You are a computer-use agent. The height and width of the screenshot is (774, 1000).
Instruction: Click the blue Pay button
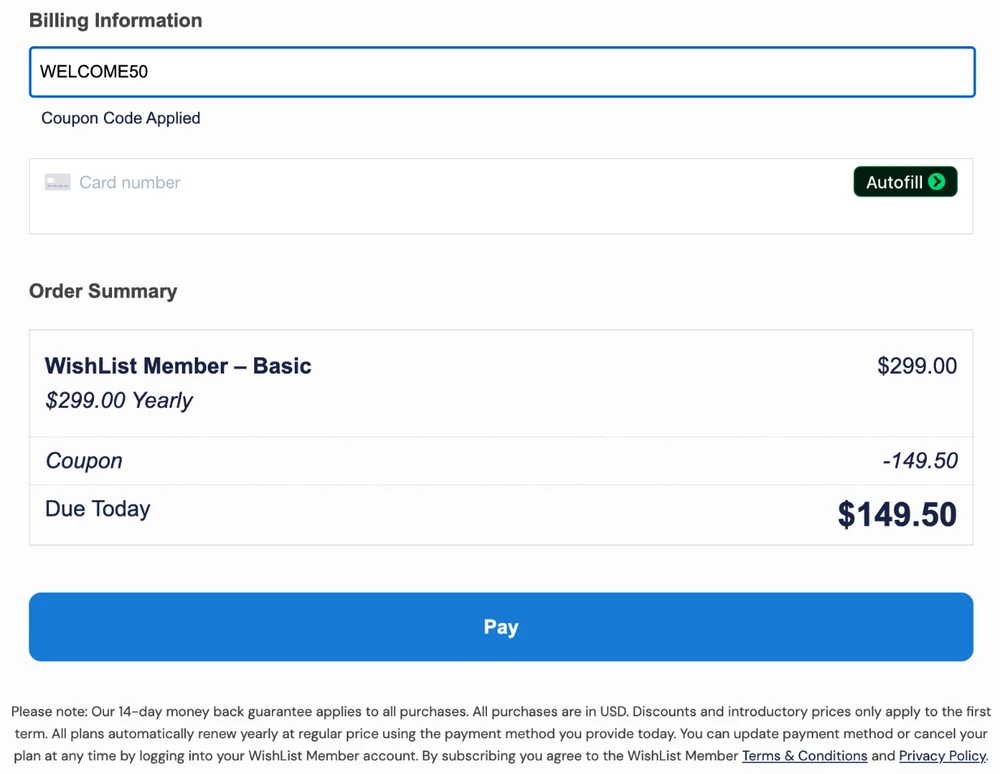point(501,627)
